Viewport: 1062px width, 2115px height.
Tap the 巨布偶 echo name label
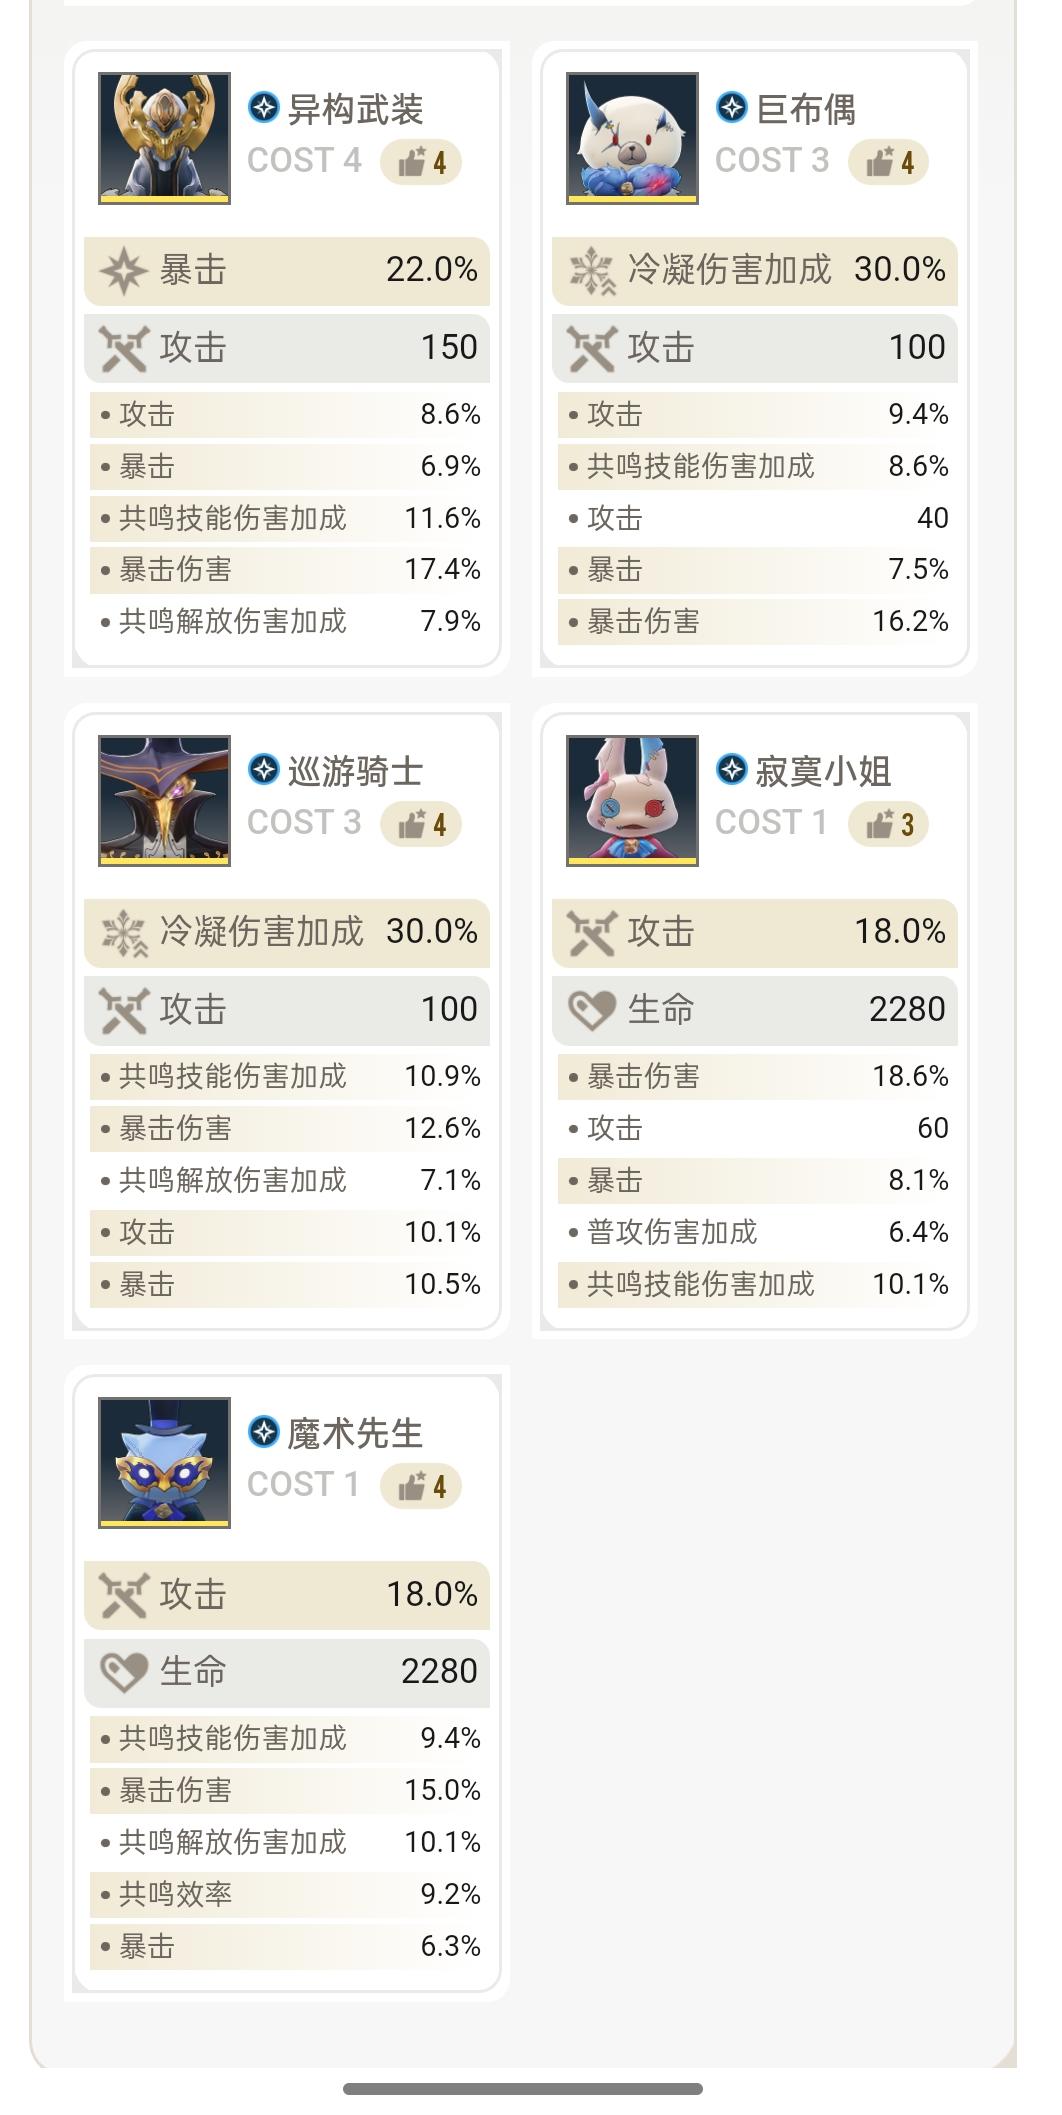click(806, 109)
